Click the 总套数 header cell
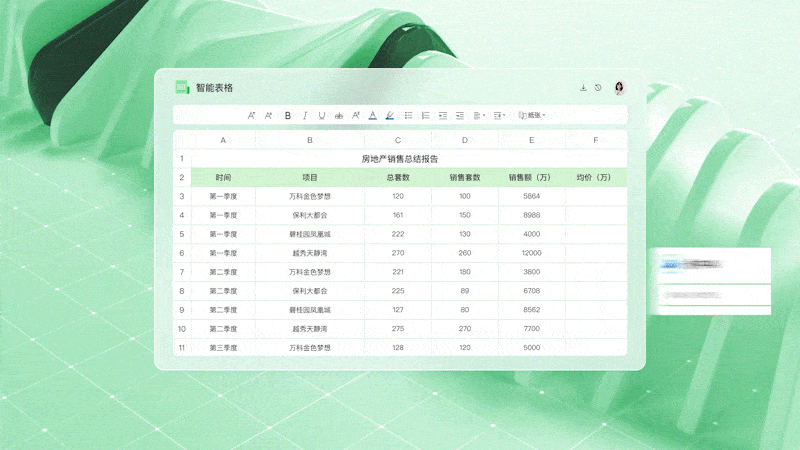 398,178
